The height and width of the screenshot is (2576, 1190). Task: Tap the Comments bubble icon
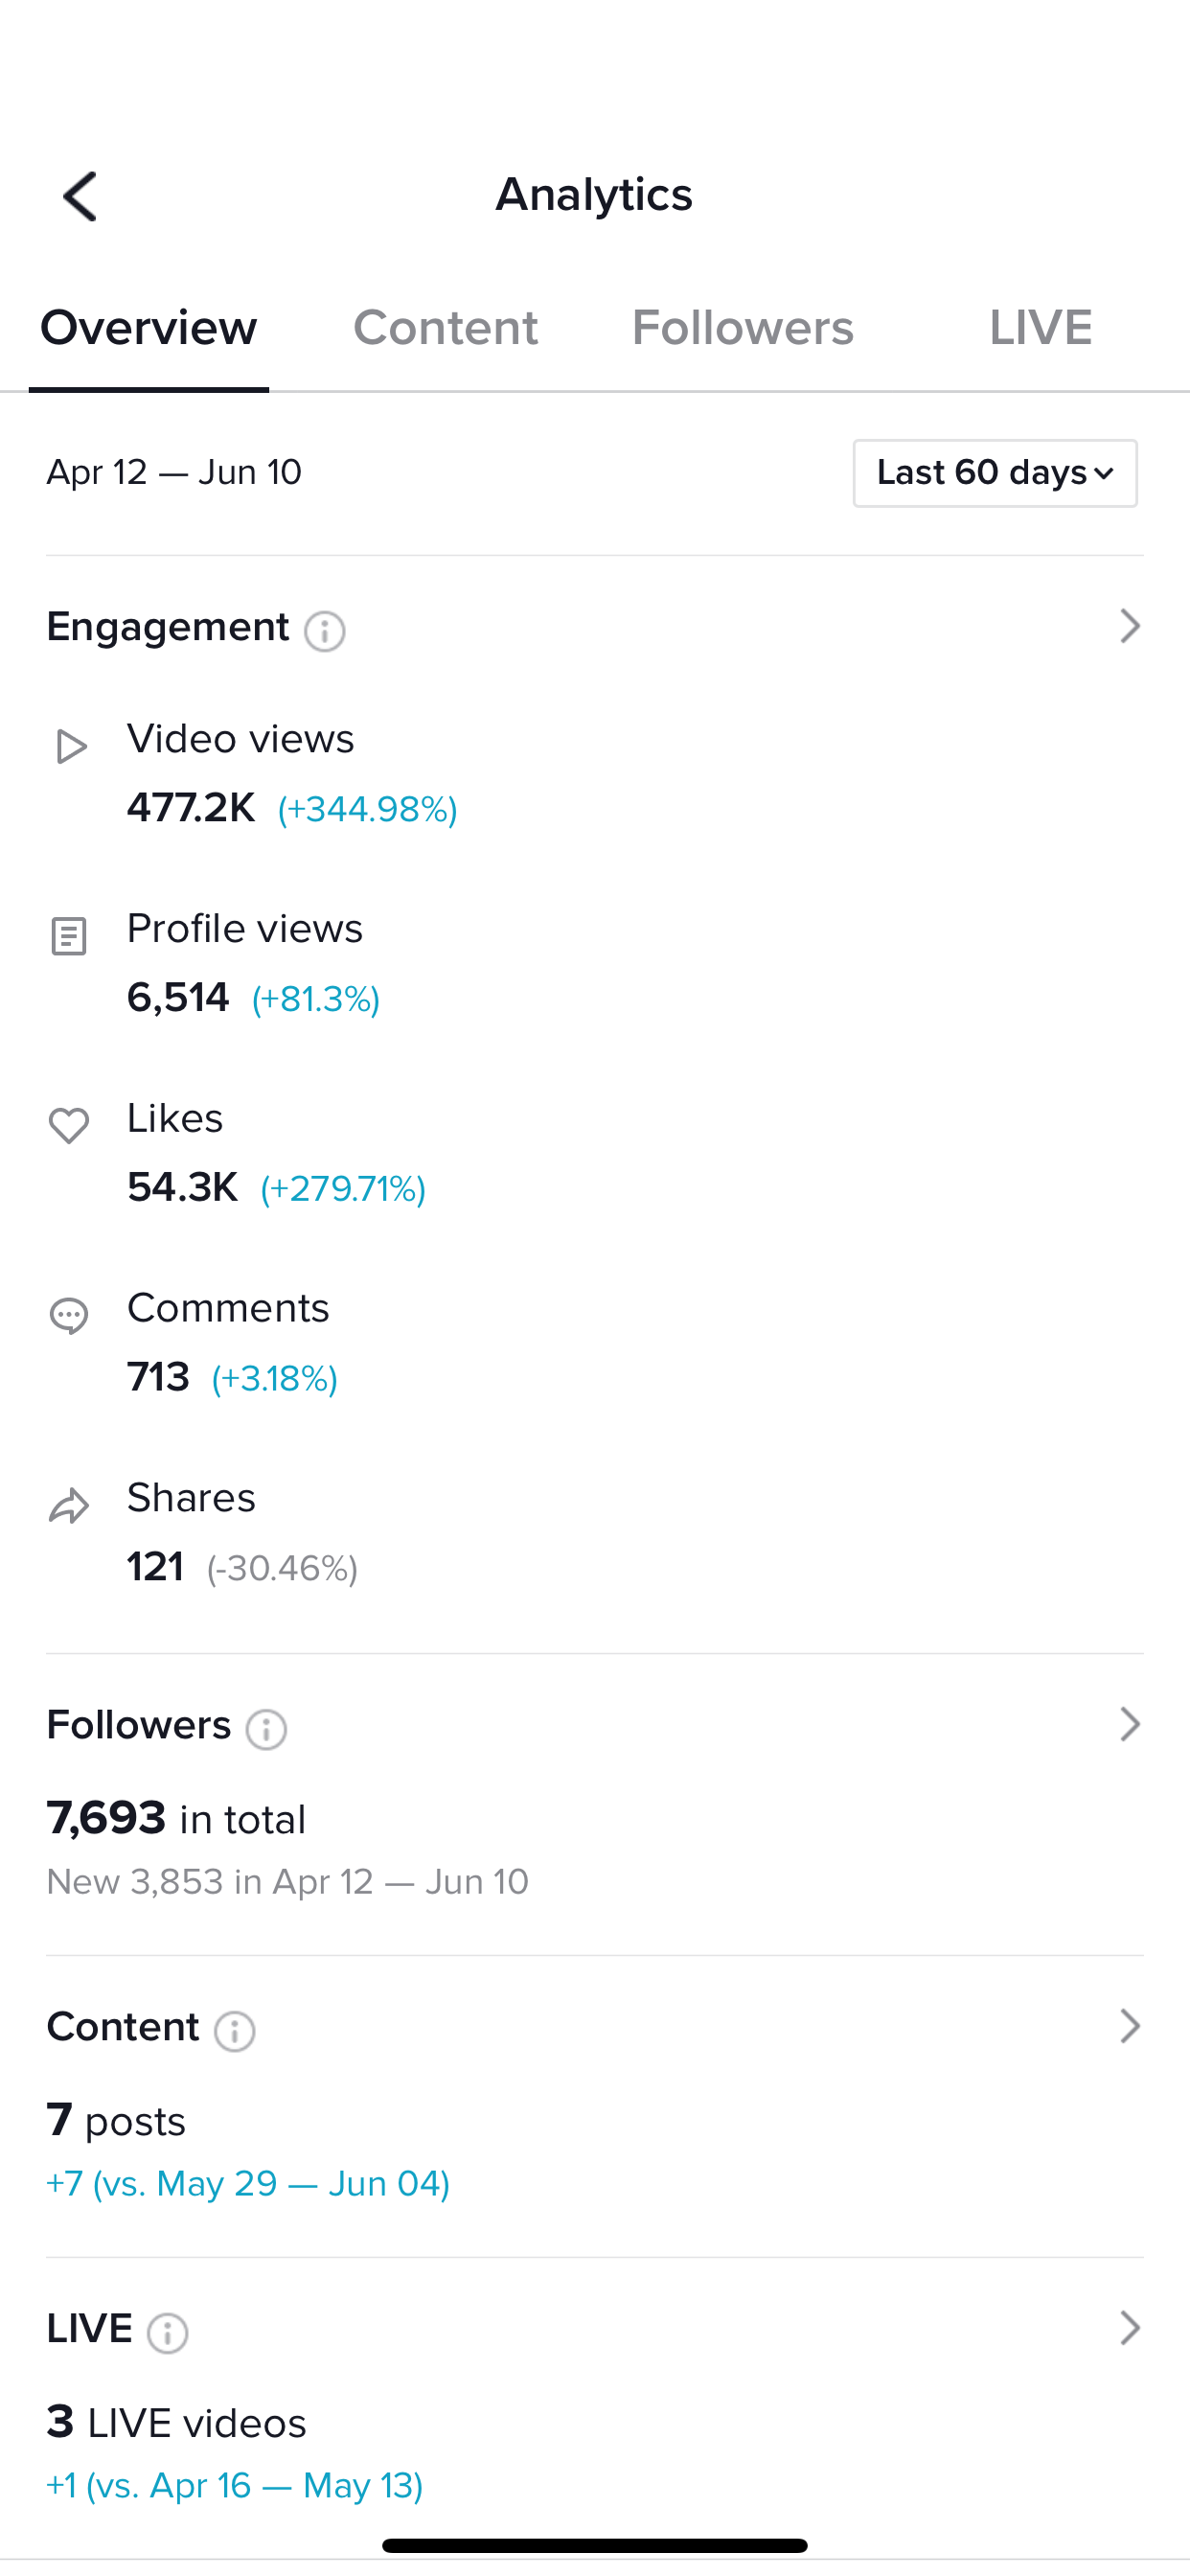pos(69,1316)
